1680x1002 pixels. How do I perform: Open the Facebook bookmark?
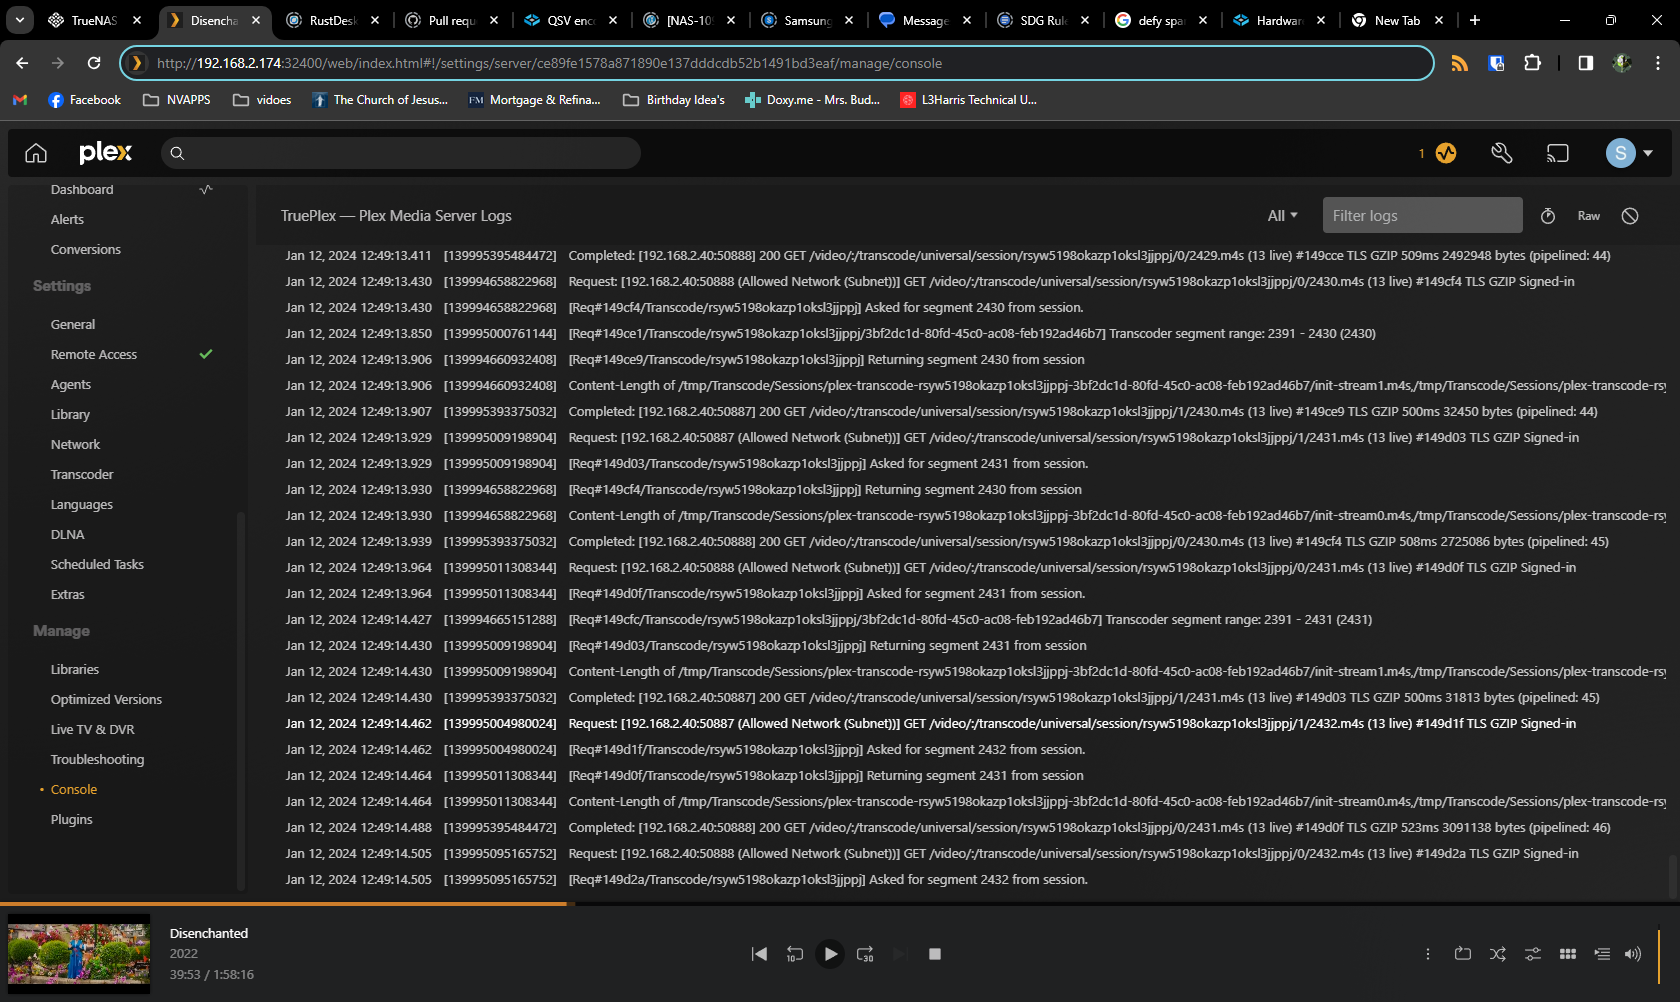pyautogui.click(x=85, y=100)
